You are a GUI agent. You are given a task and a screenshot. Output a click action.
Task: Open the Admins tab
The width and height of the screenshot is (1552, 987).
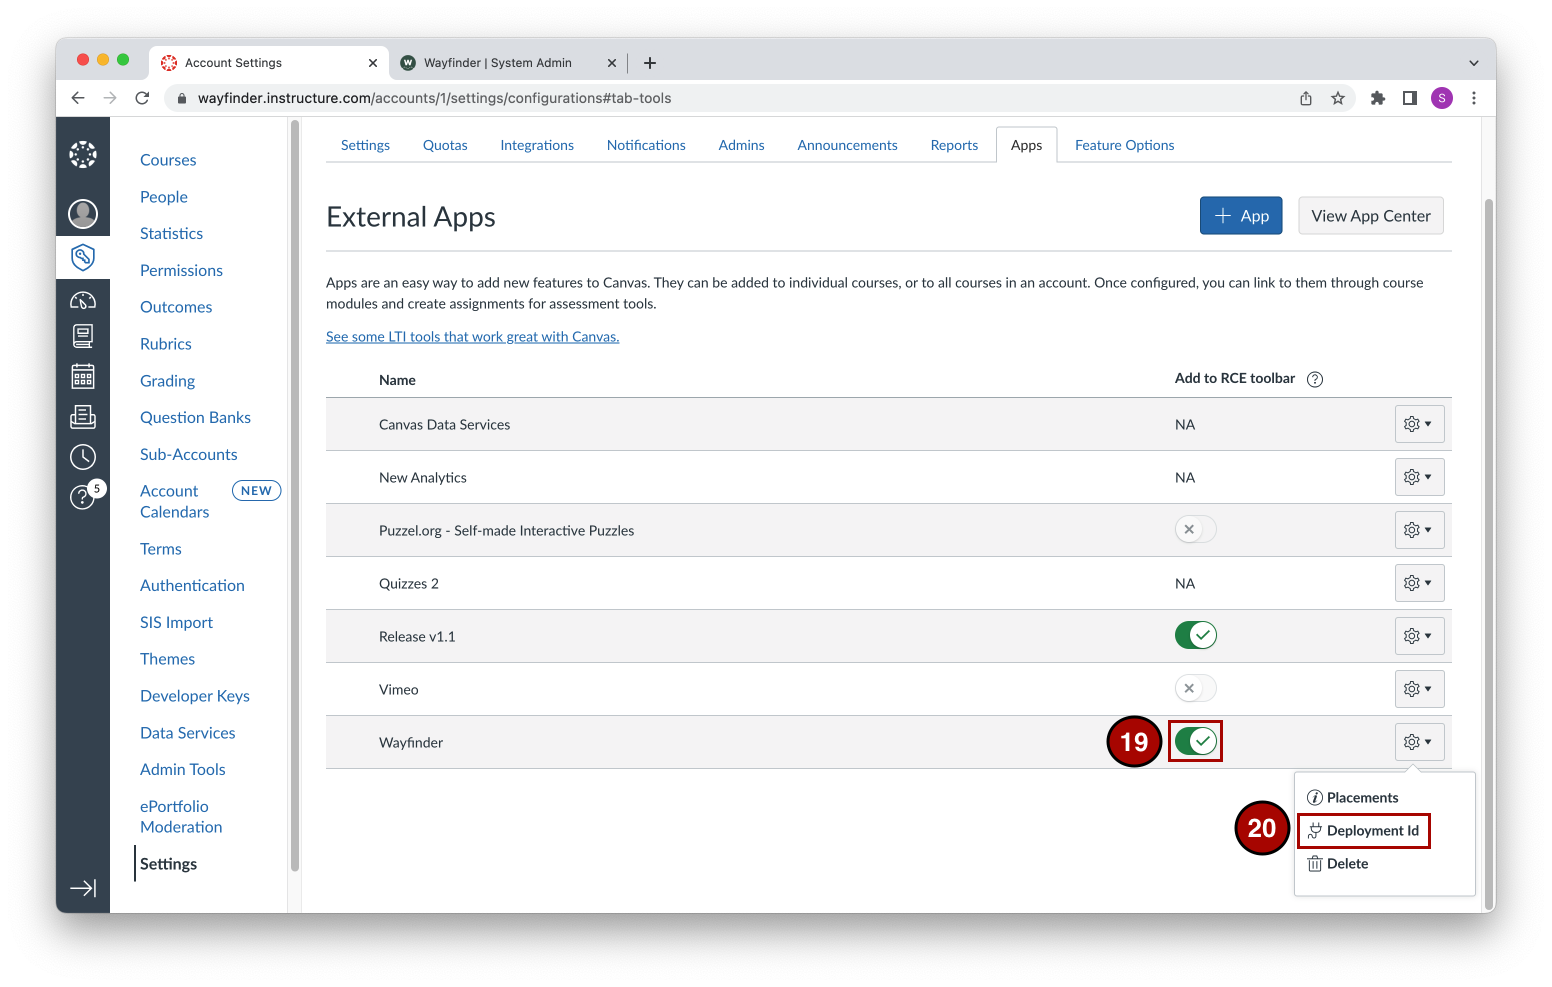coord(741,145)
